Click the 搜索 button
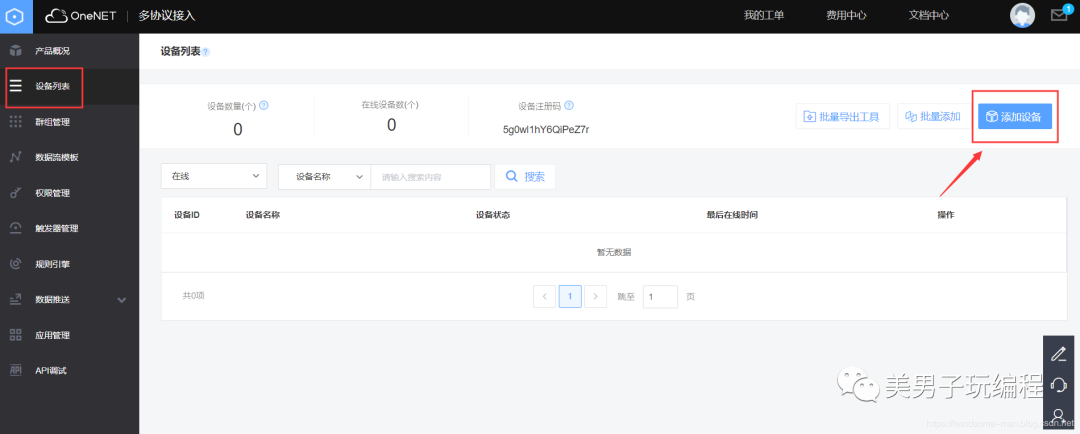The height and width of the screenshot is (434, 1080). tap(525, 176)
